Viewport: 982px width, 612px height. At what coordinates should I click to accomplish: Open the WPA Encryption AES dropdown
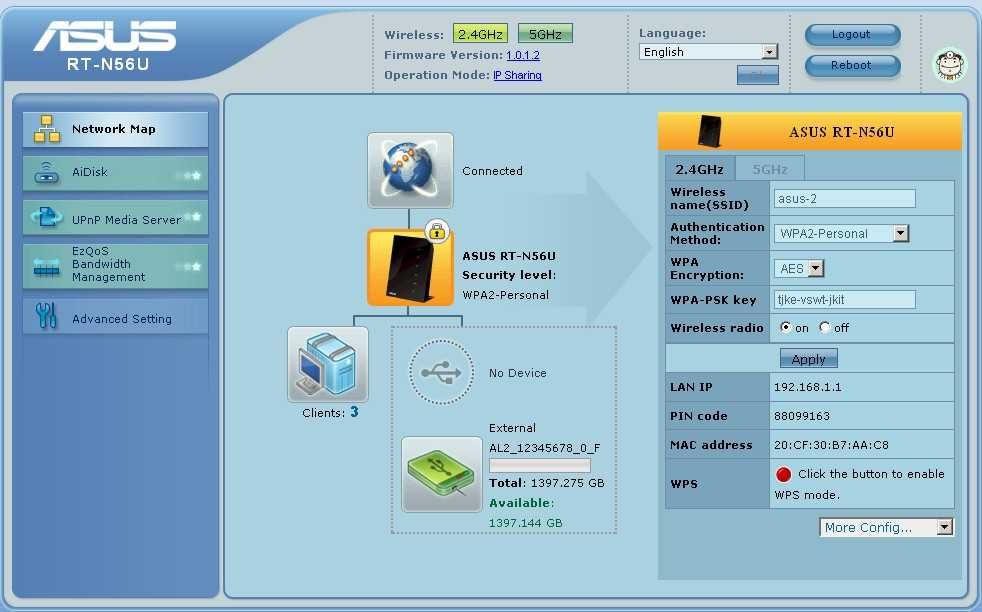799,269
